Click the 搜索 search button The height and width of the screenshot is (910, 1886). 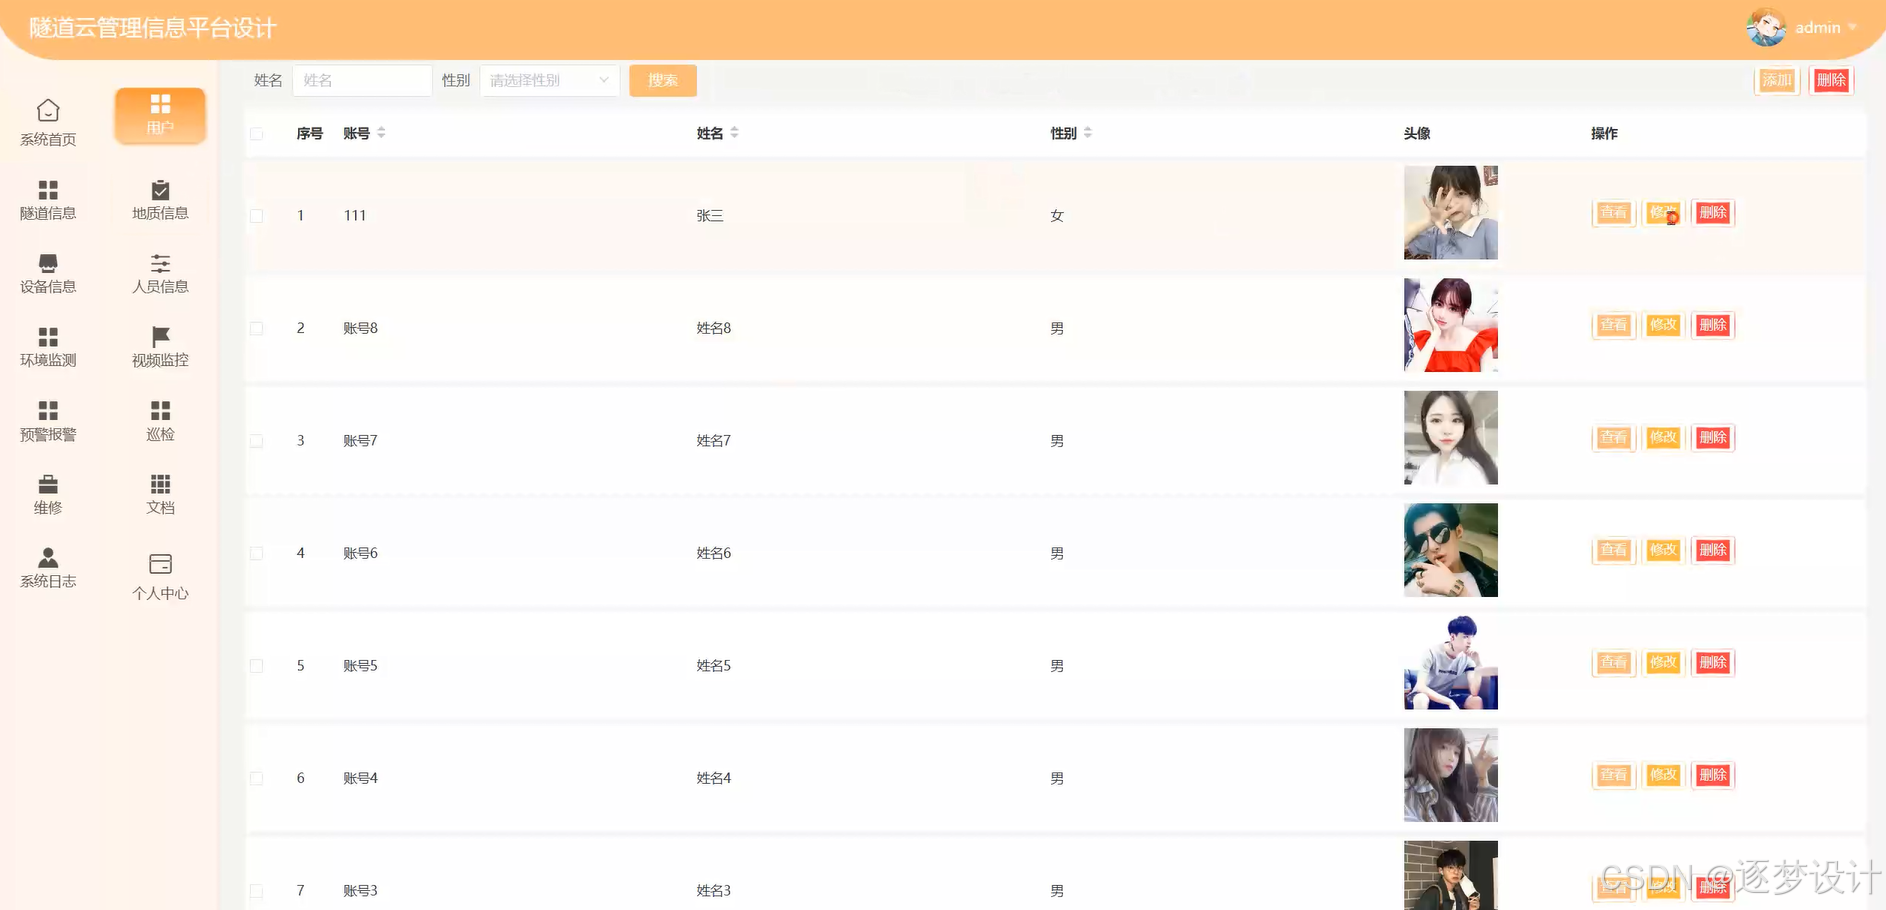(663, 81)
